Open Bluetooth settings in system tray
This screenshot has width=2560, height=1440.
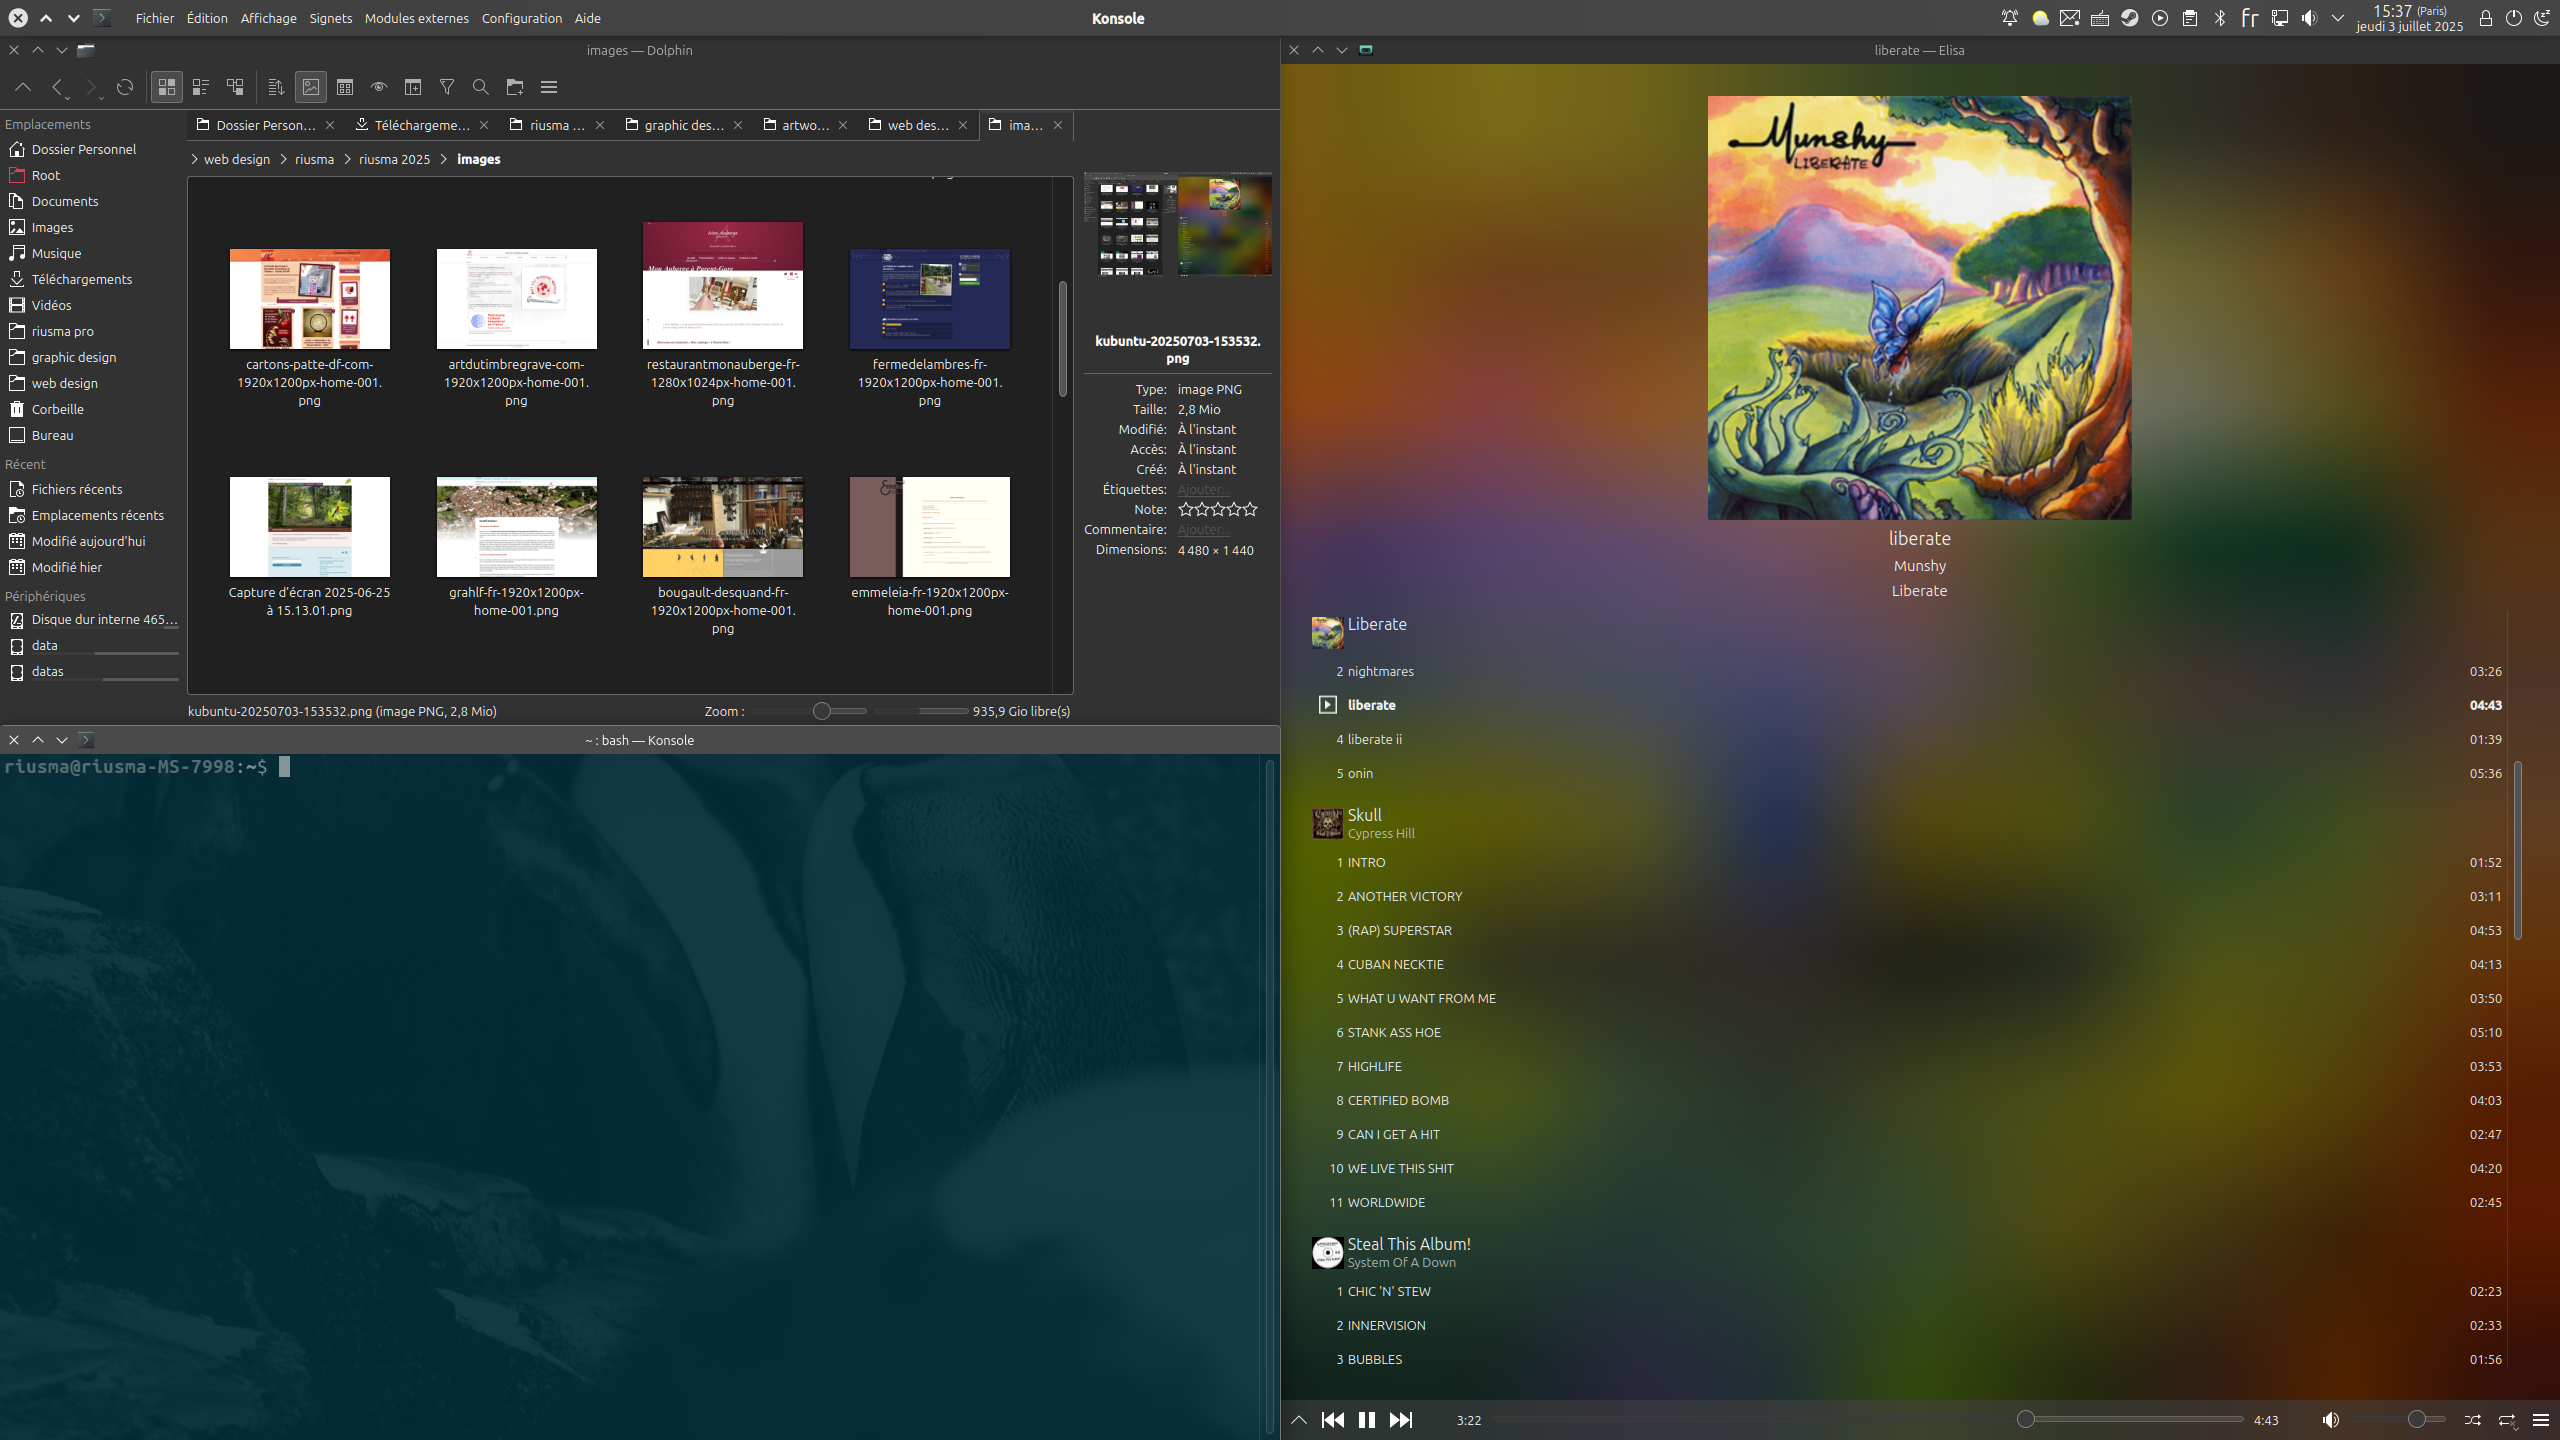(2220, 18)
